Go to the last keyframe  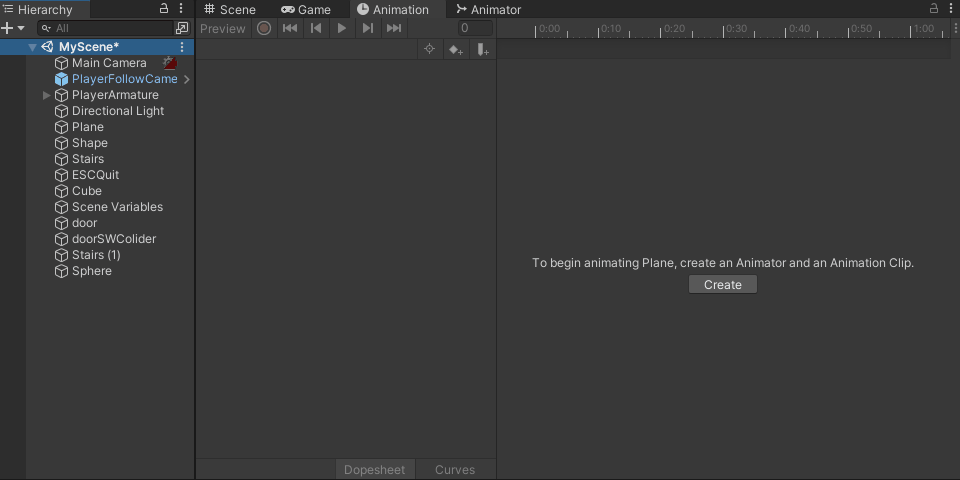pos(394,28)
